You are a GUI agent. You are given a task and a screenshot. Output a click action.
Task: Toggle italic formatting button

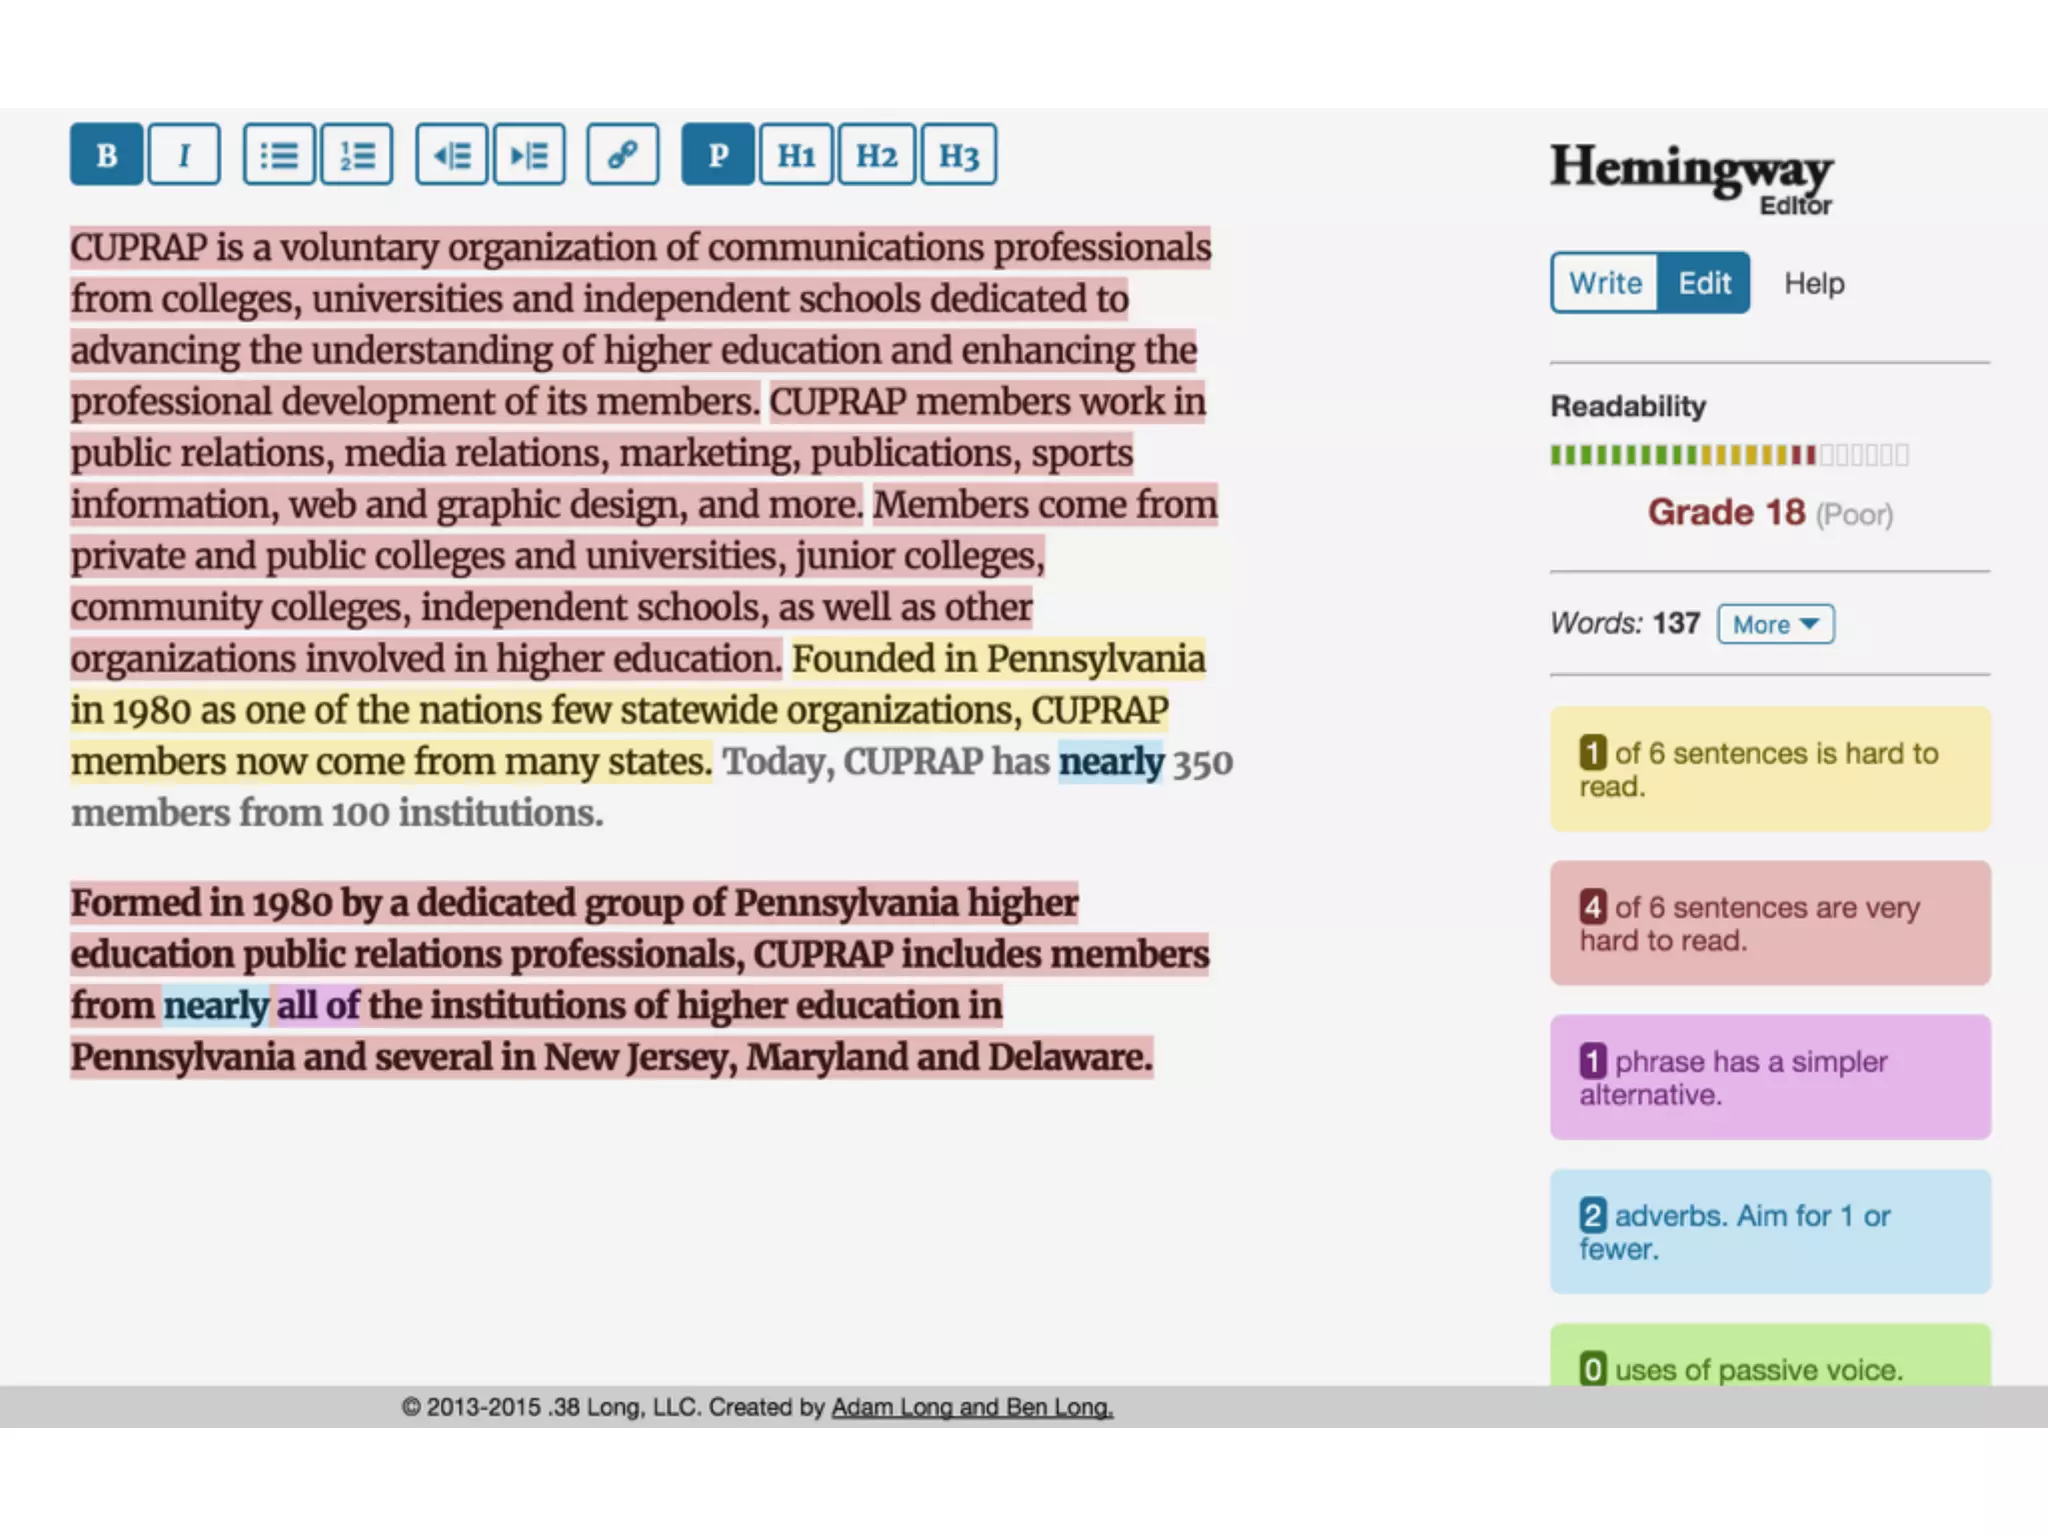[x=184, y=155]
